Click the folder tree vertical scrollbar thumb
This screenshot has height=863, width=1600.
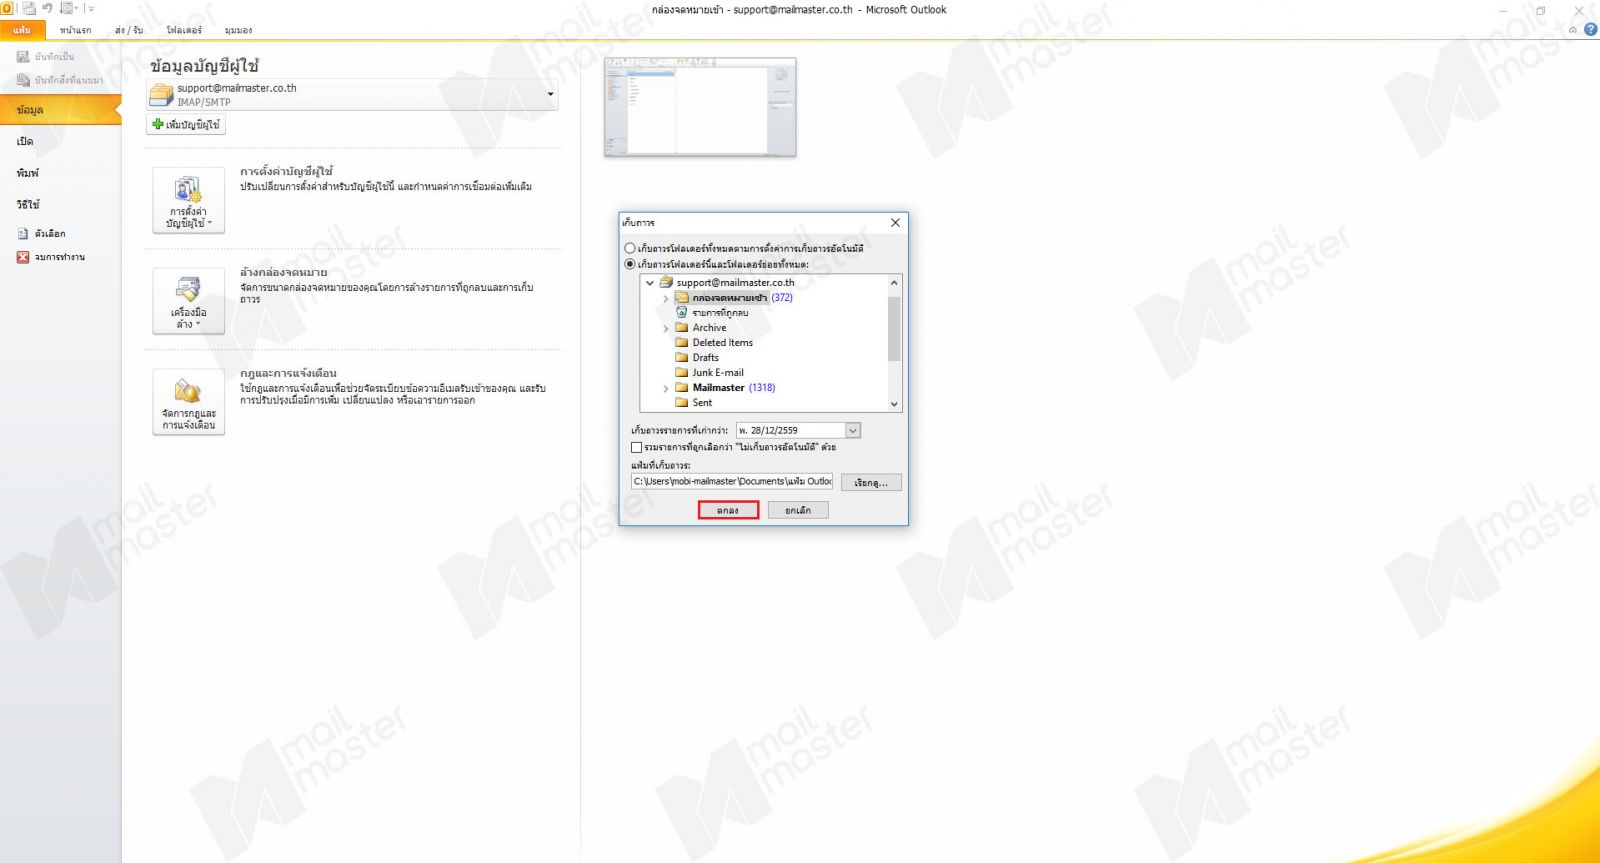(x=894, y=328)
